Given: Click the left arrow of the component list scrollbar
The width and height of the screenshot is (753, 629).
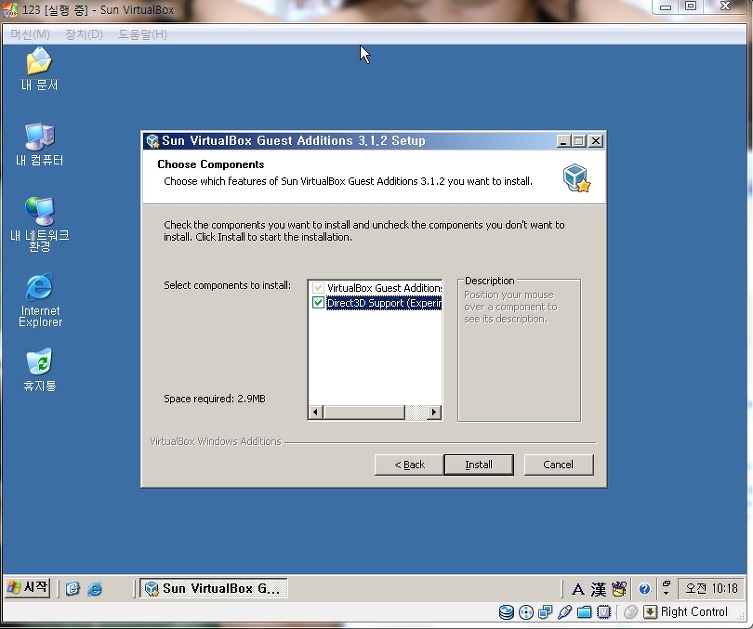Looking at the screenshot, I should (316, 412).
